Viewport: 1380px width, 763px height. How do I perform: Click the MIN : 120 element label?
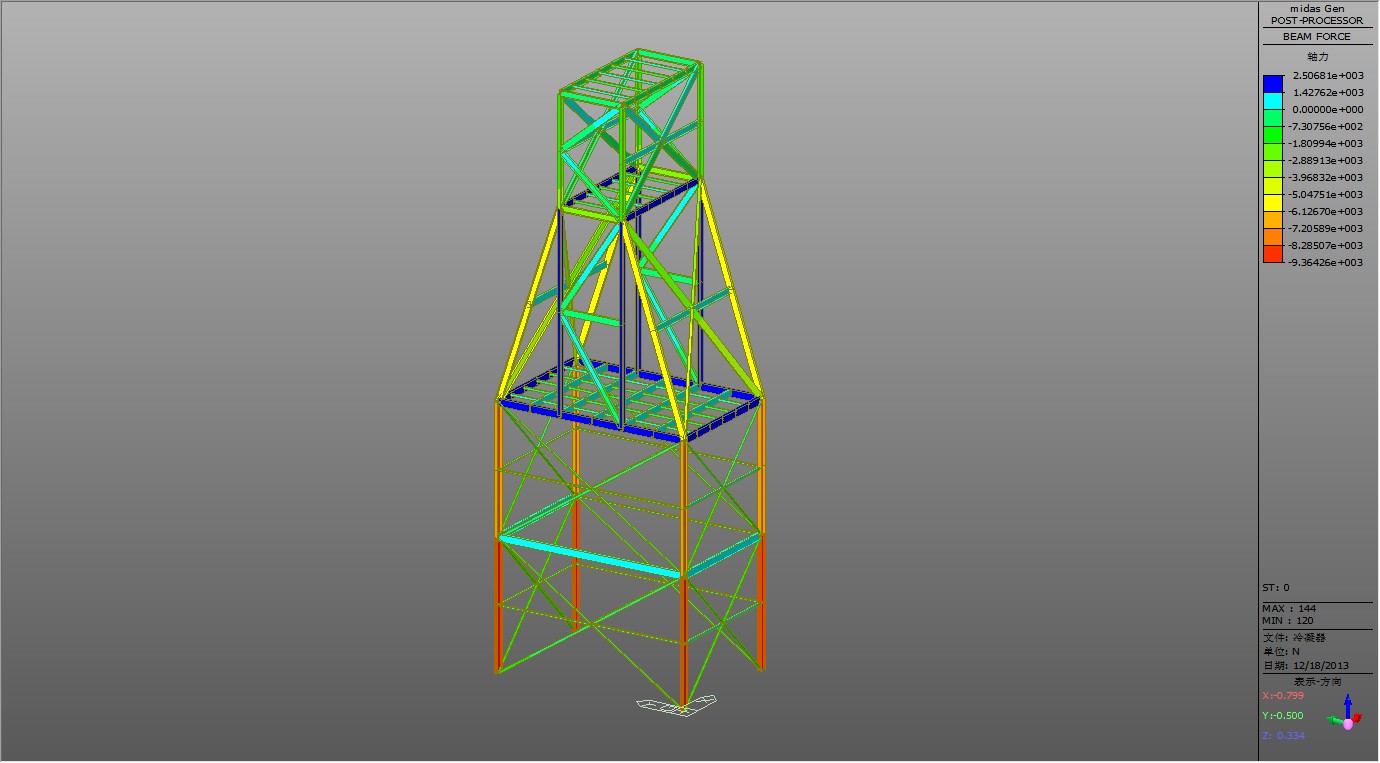pos(1288,621)
